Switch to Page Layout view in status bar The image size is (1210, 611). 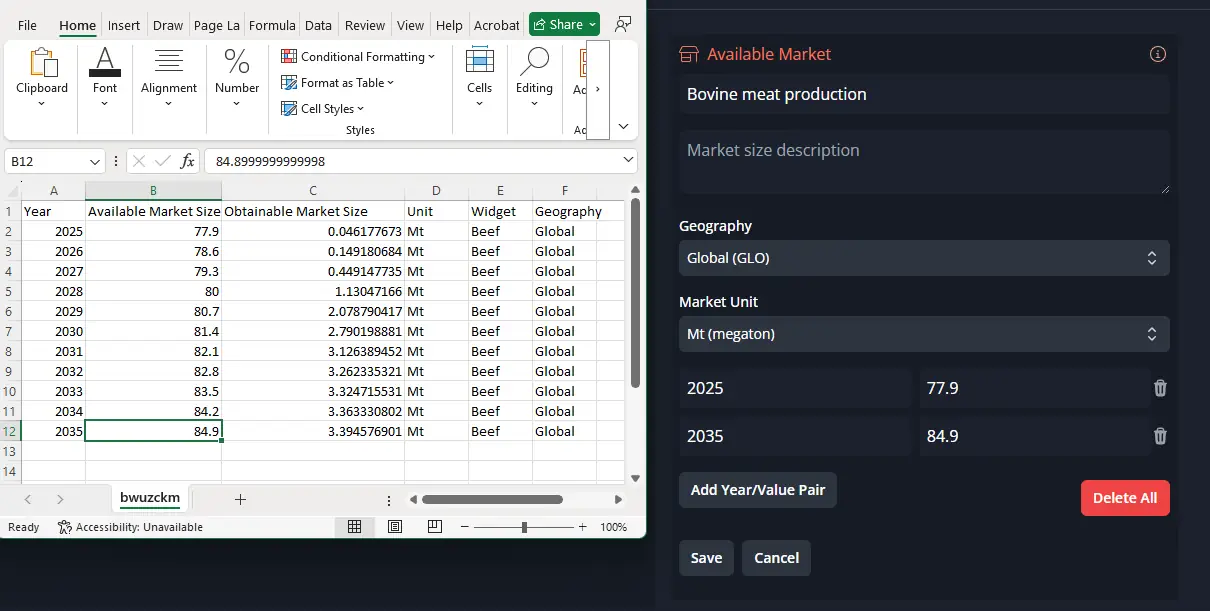click(x=395, y=527)
